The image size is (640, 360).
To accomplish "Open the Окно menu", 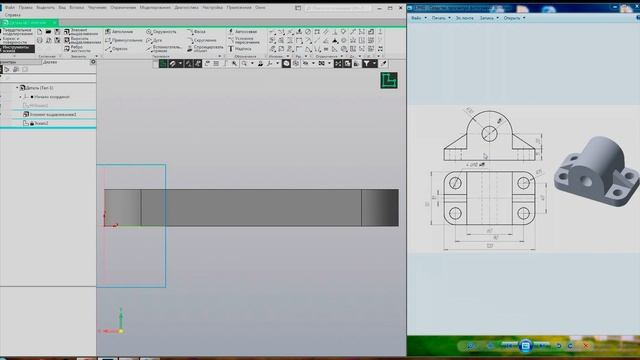I will coord(260,7).
